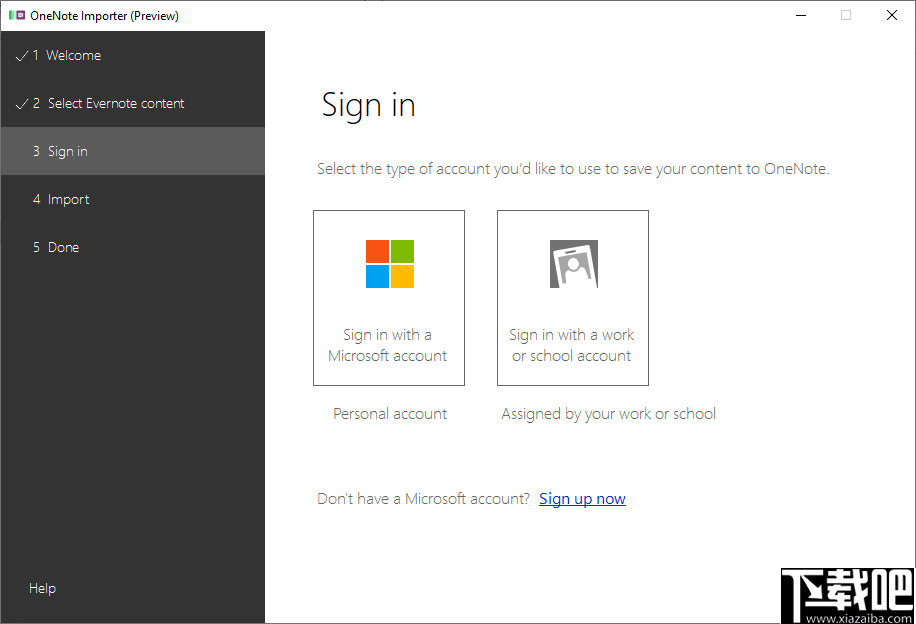Image resolution: width=916 pixels, height=624 pixels.
Task: Select the 'Sign in with a Microsoft account' tile
Action: pyautogui.click(x=388, y=297)
